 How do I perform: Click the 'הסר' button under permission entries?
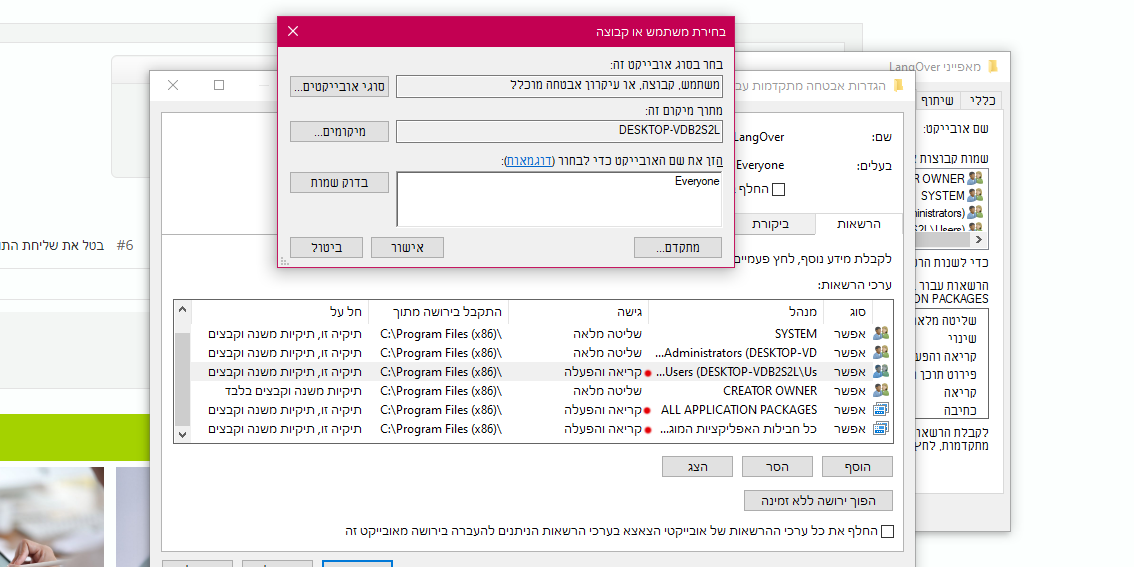point(777,466)
